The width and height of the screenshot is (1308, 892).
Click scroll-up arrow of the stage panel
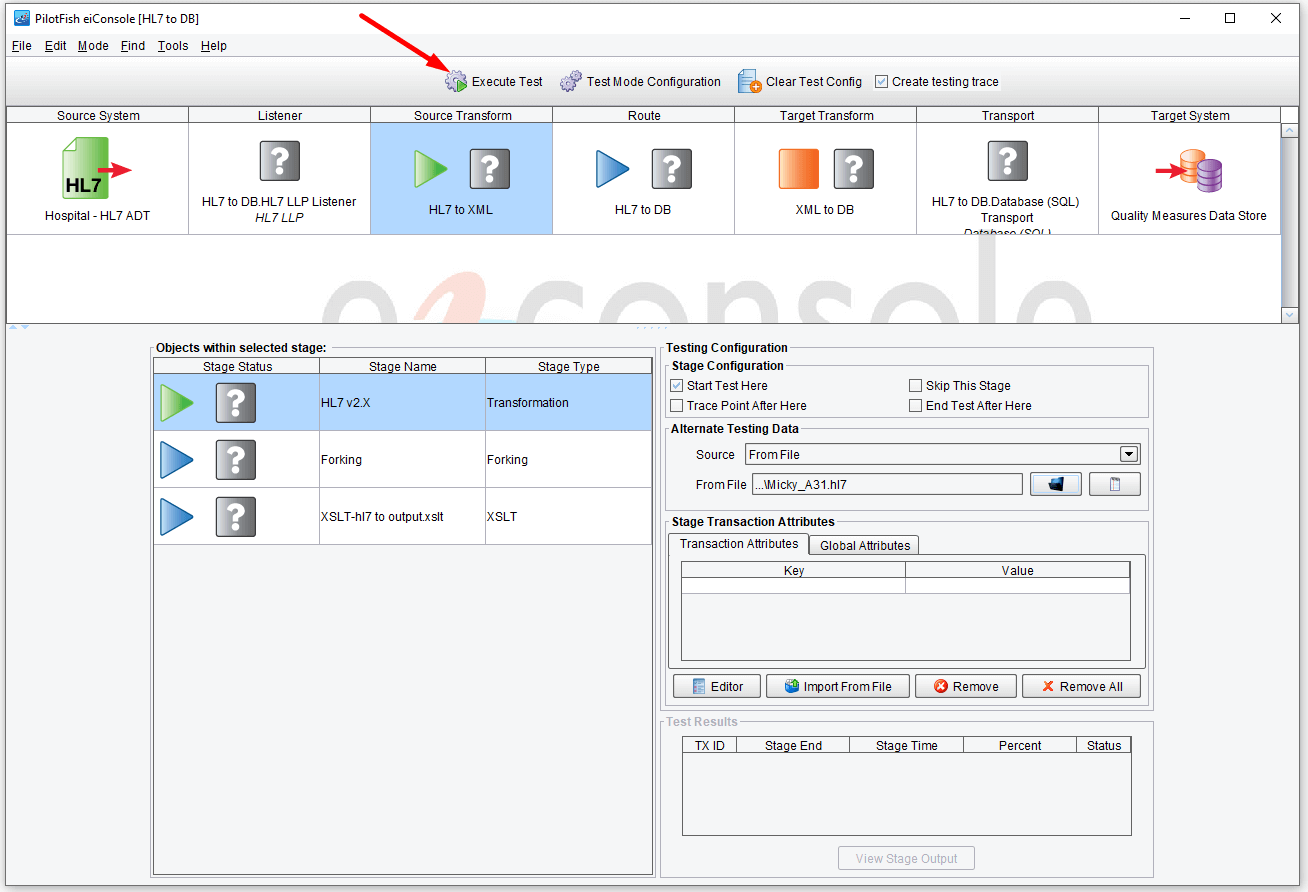click(x=1290, y=131)
